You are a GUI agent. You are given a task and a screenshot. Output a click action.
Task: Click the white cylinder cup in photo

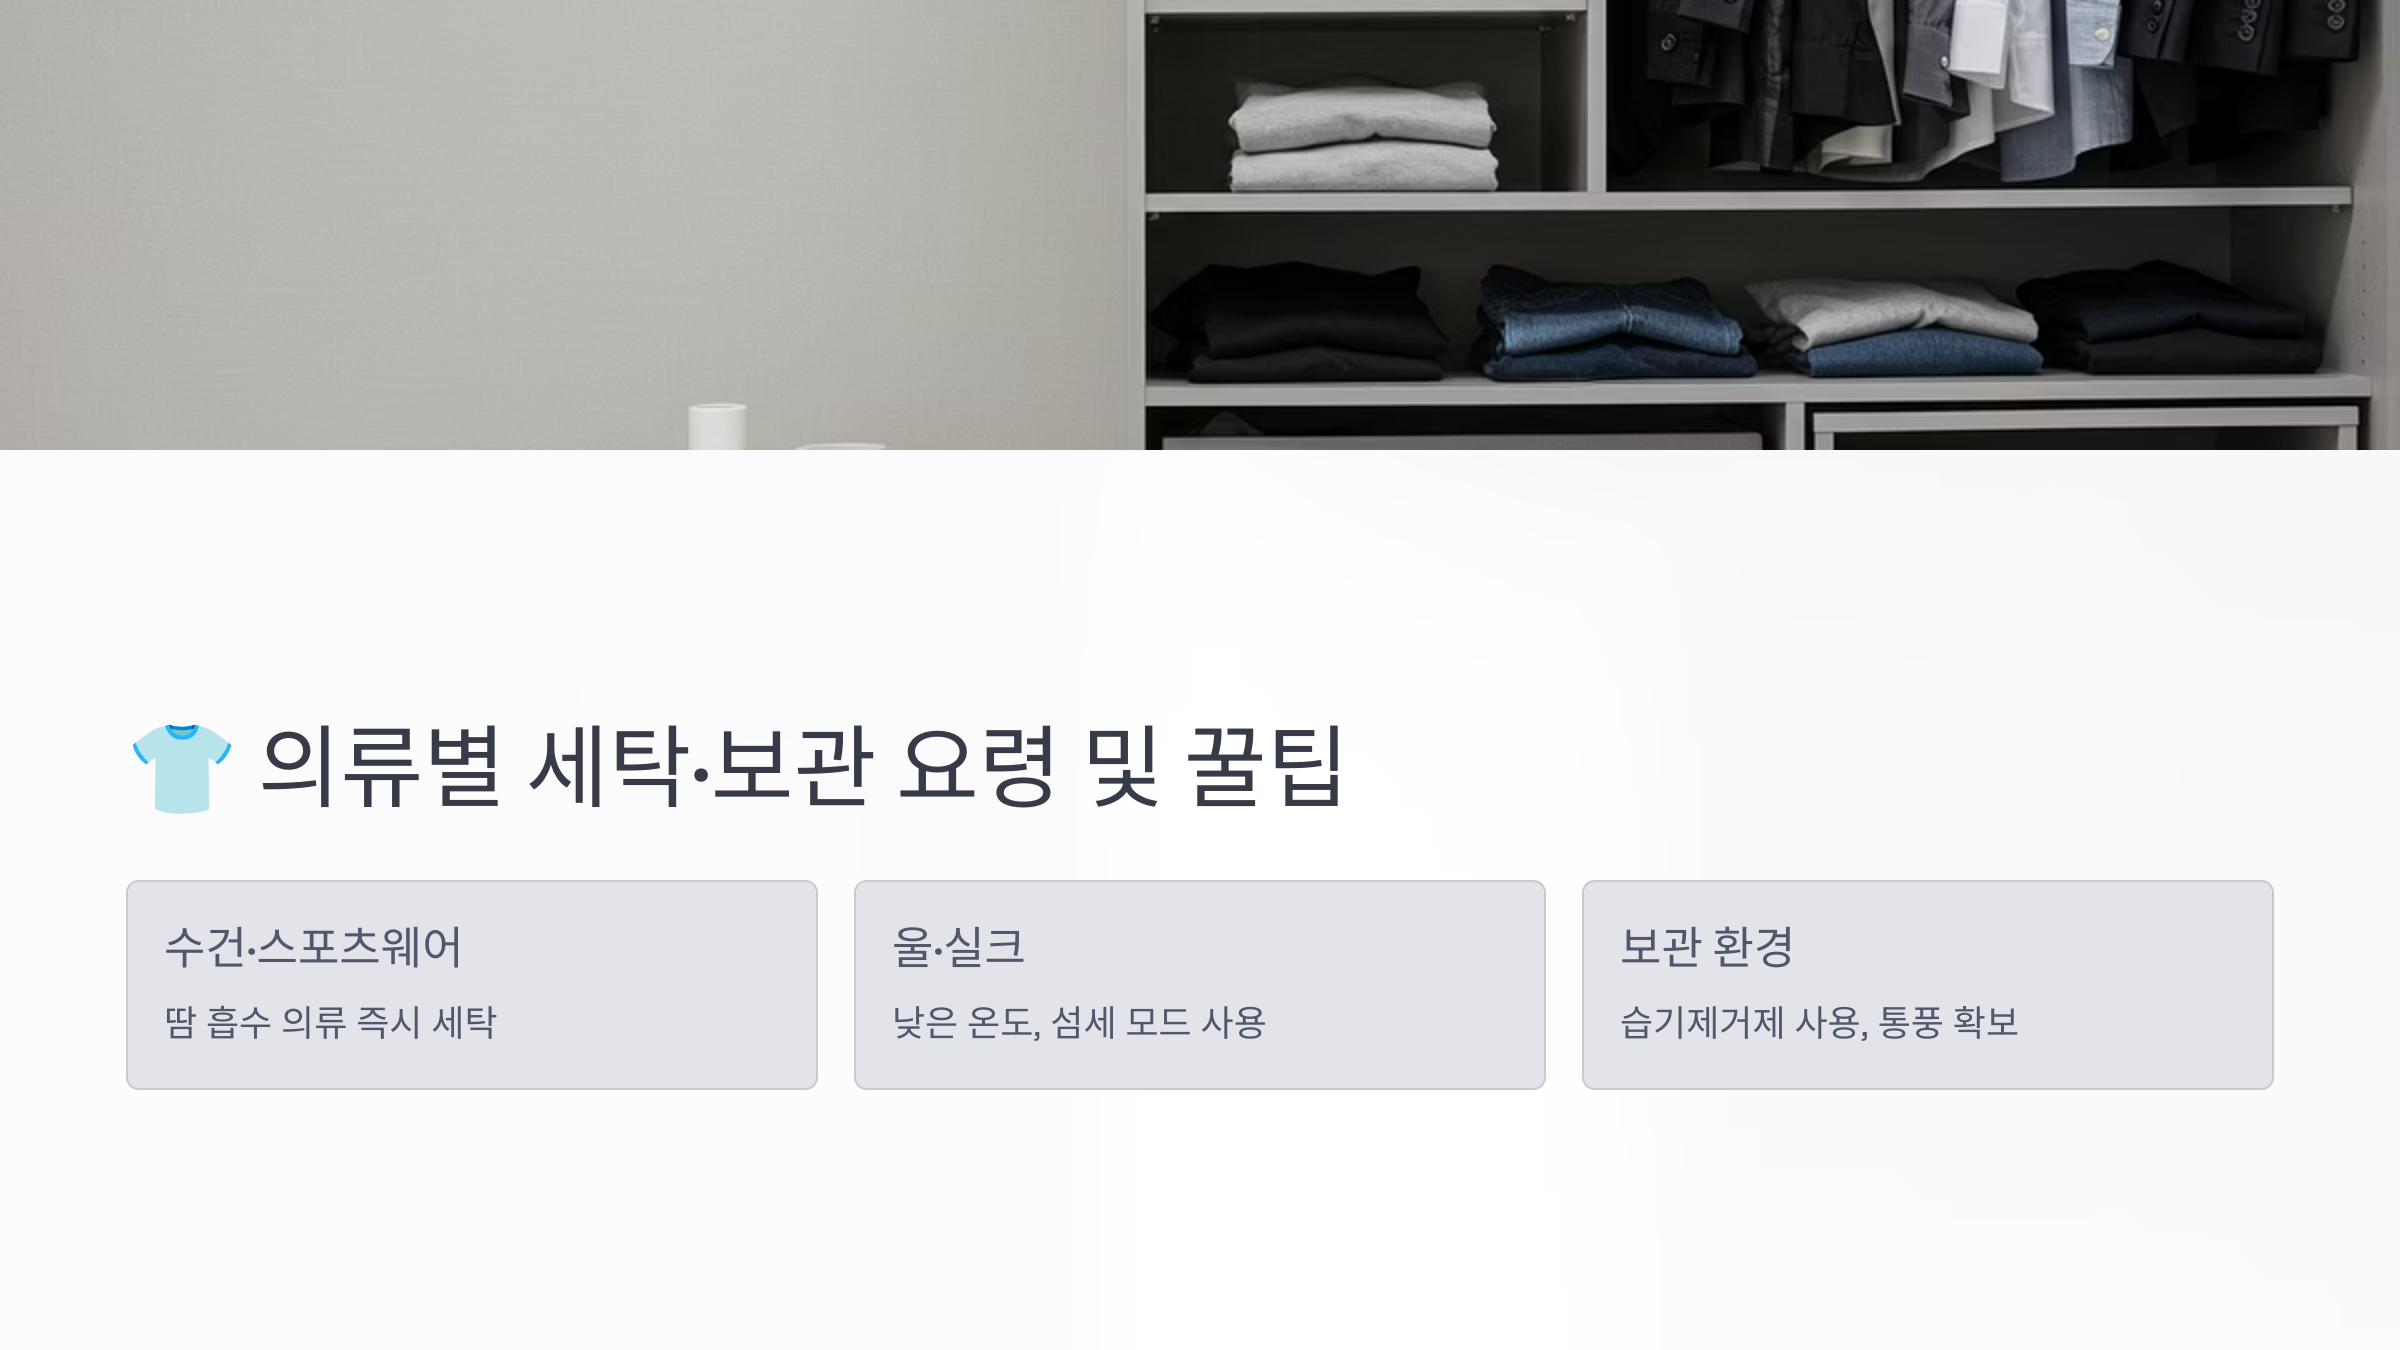(717, 427)
